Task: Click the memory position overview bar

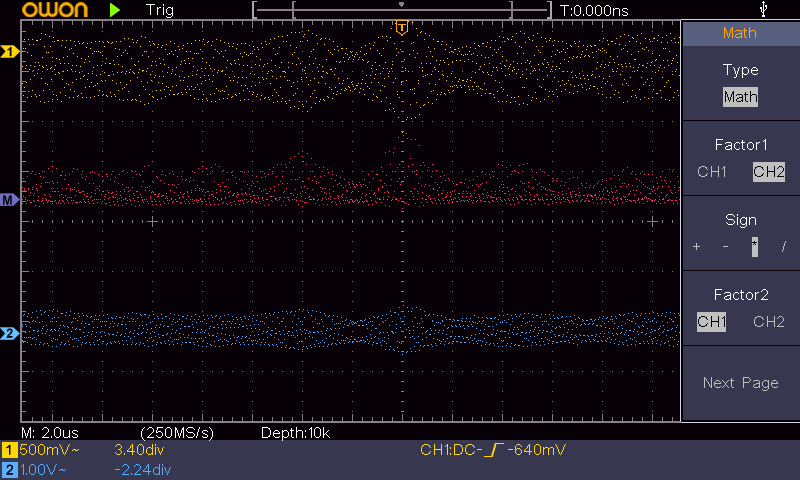Action: click(x=402, y=10)
